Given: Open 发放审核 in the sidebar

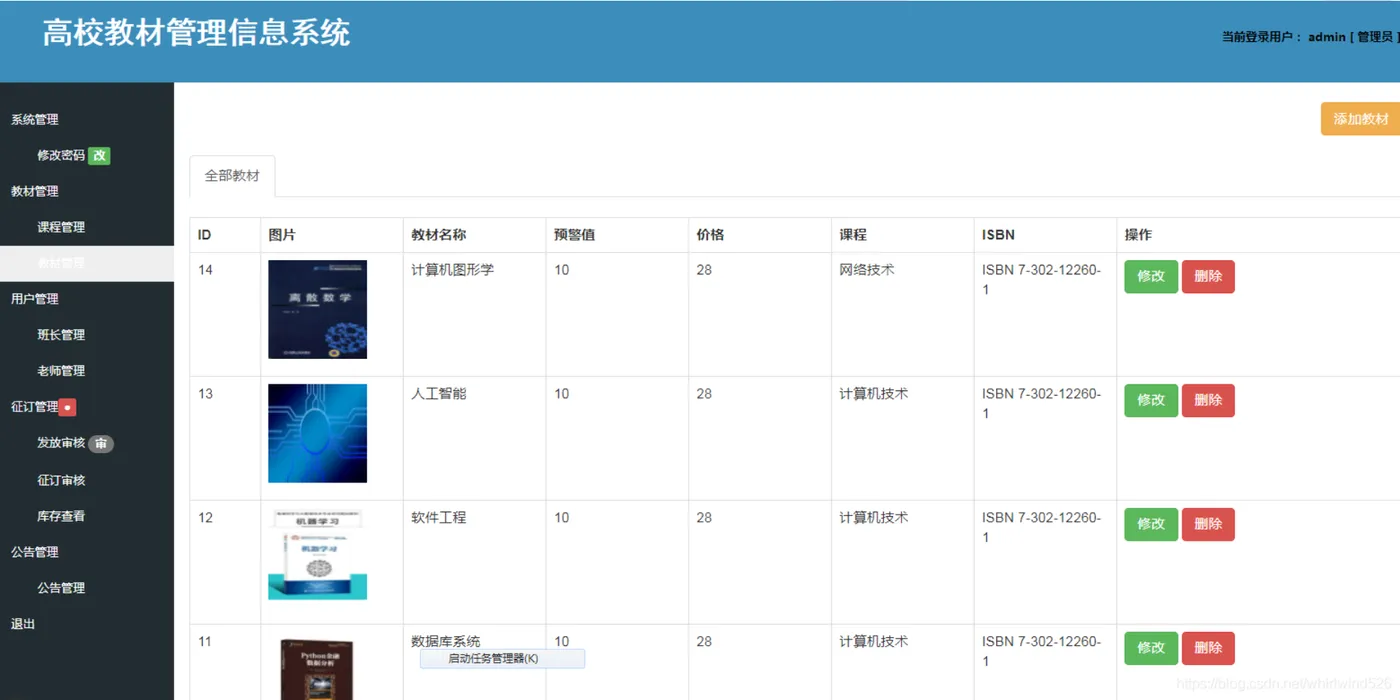Looking at the screenshot, I should (61, 443).
